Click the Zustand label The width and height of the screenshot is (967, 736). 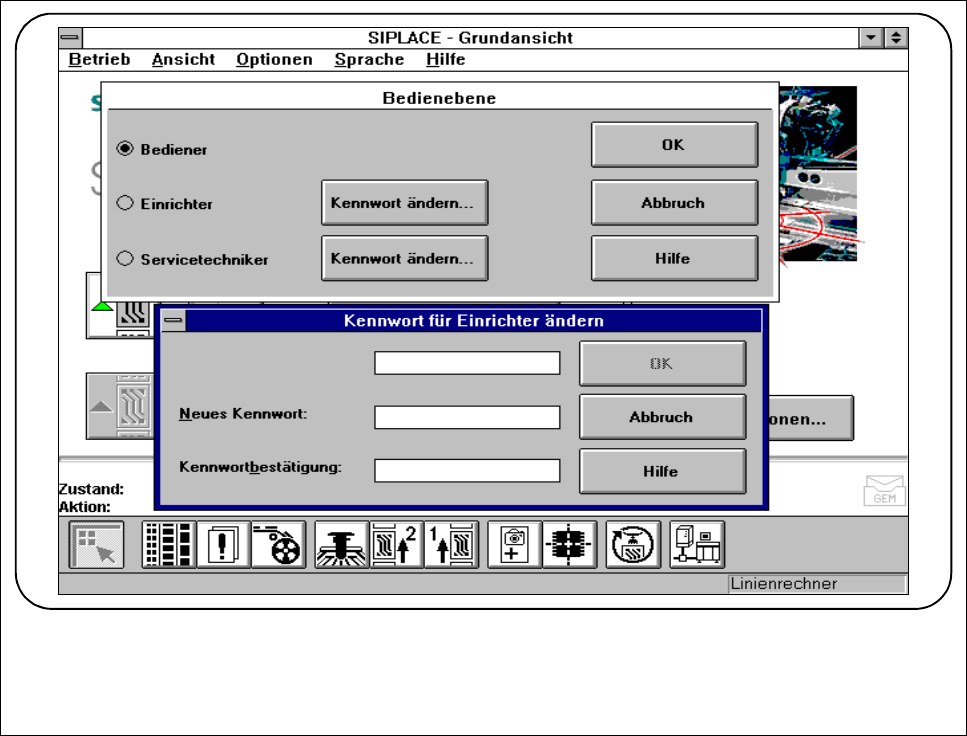(x=91, y=489)
